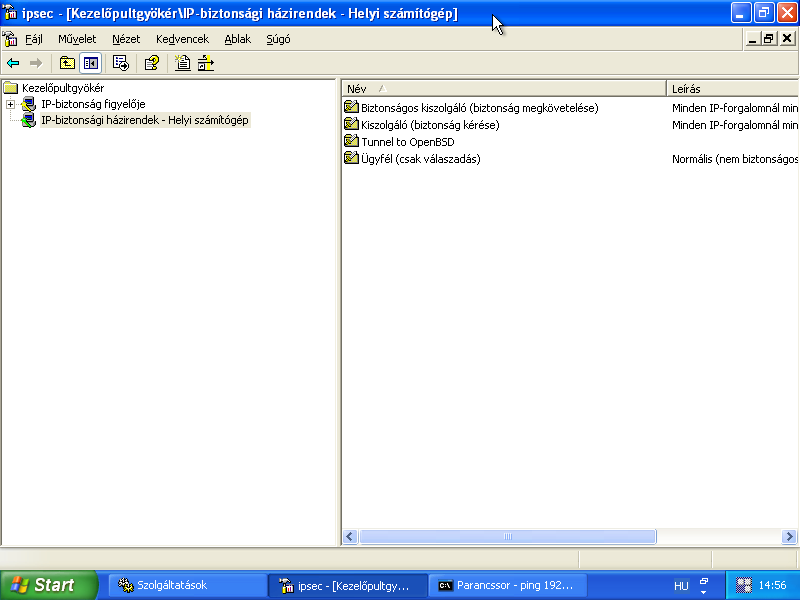
Task: Open the Start menu
Action: point(48,585)
